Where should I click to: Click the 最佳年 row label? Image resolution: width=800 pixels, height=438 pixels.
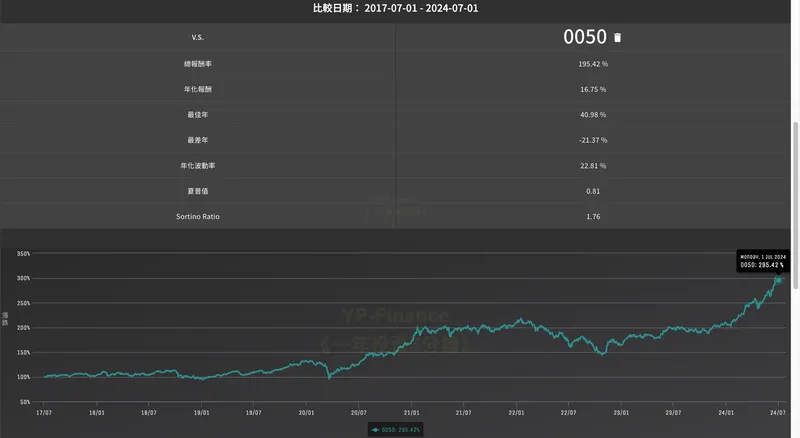[x=197, y=115]
